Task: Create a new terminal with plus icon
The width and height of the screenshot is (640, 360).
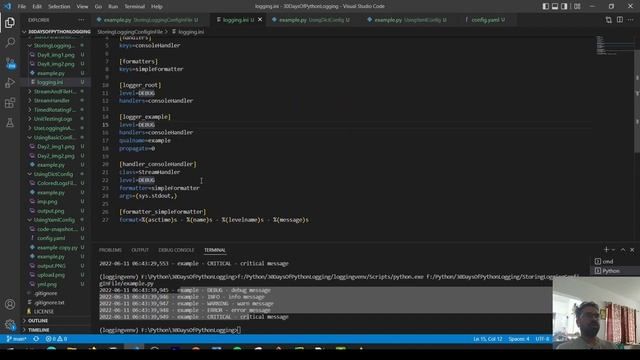Action: 606,249
